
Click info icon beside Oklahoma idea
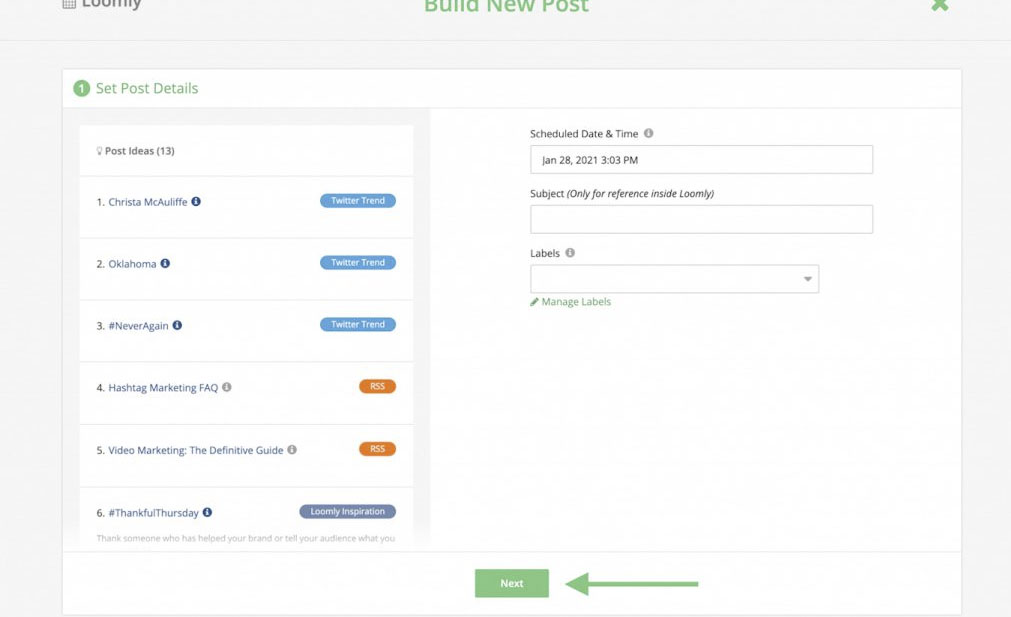coord(165,263)
